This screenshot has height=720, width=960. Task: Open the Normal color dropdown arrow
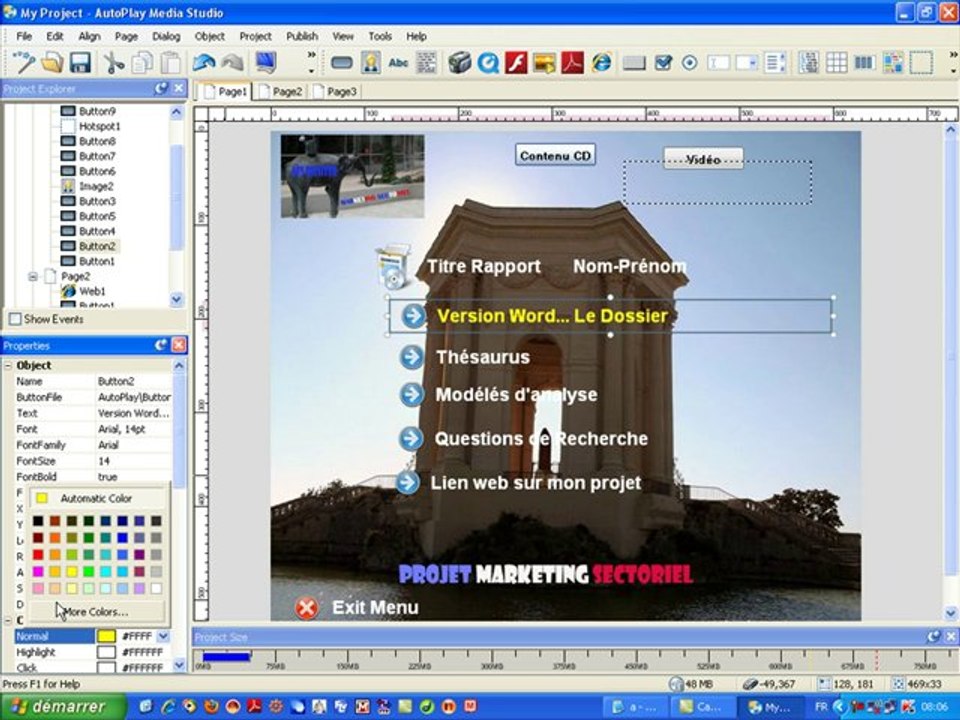[163, 636]
